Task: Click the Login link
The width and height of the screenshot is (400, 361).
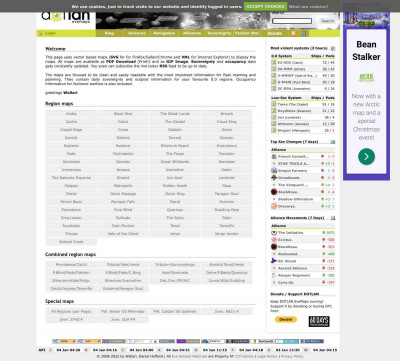Action: [x=50, y=33]
